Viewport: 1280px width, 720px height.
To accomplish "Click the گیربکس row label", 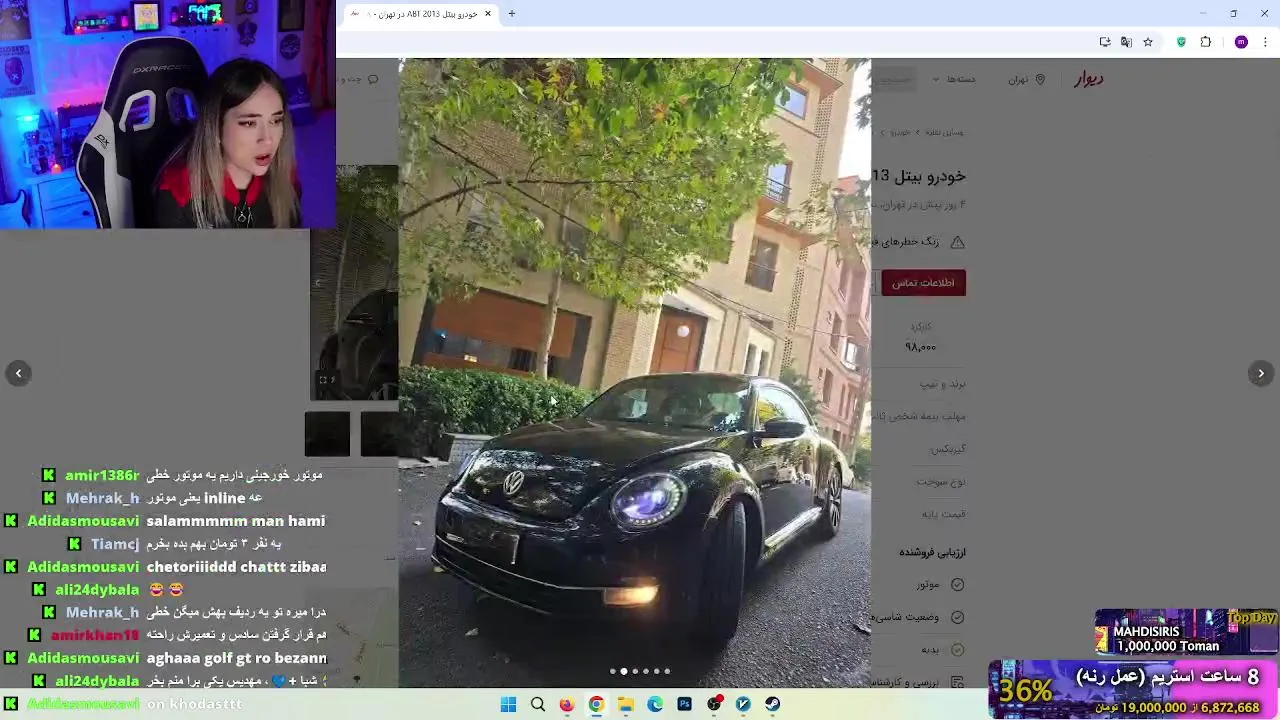I will pos(948,449).
